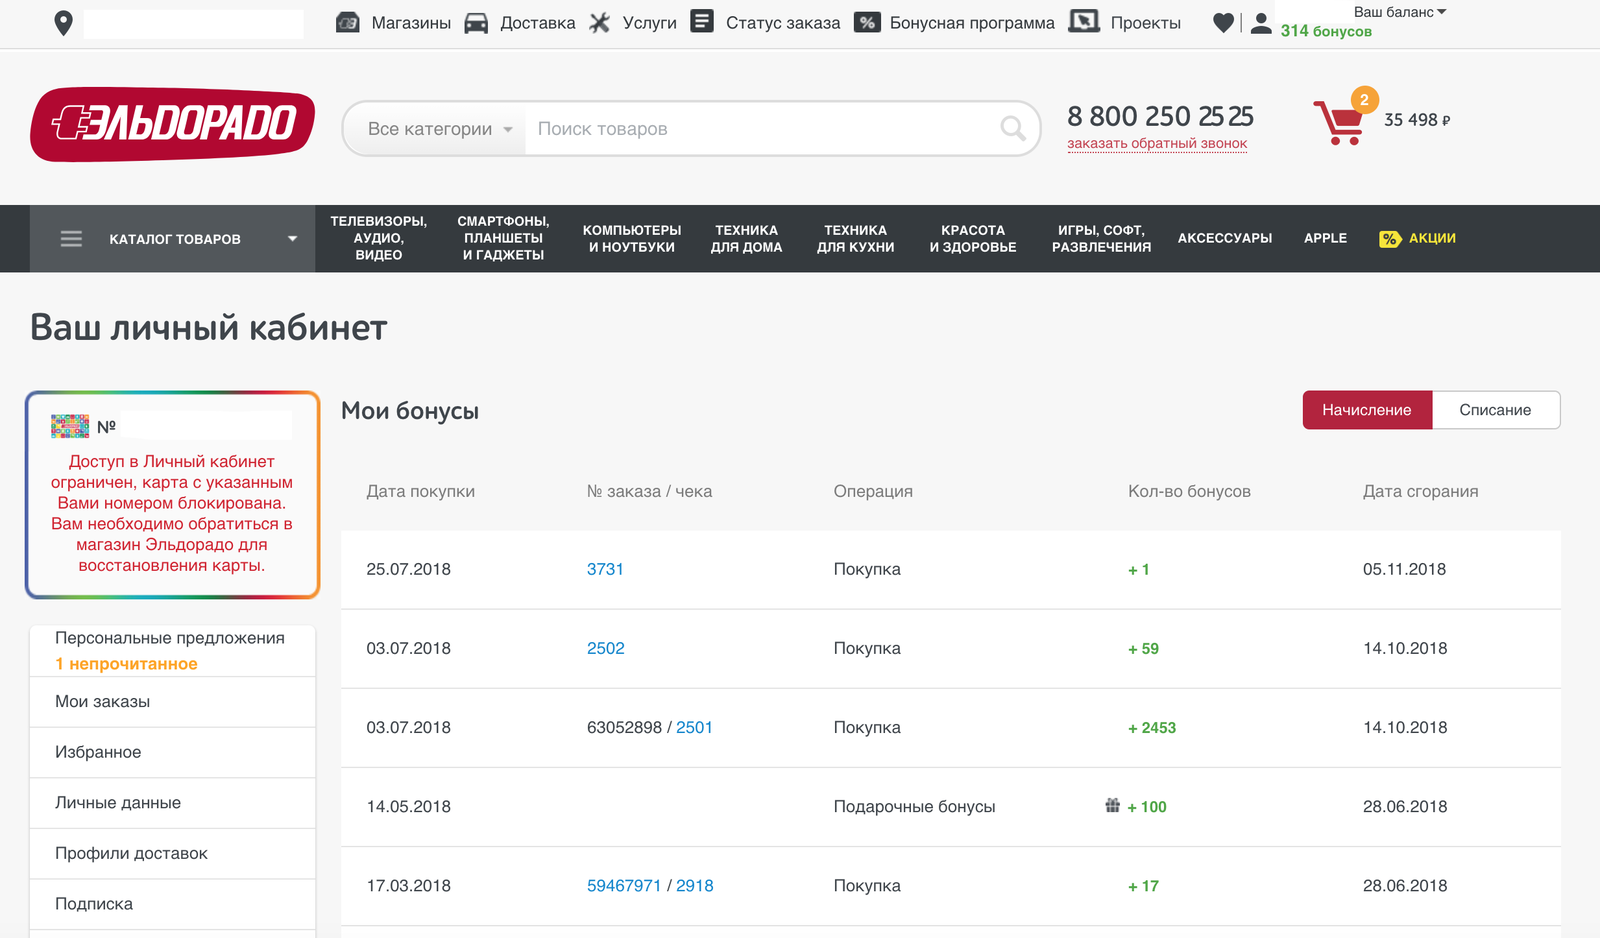Open Игры, софт, развлечения menu
The image size is (1600, 938).
point(1101,238)
